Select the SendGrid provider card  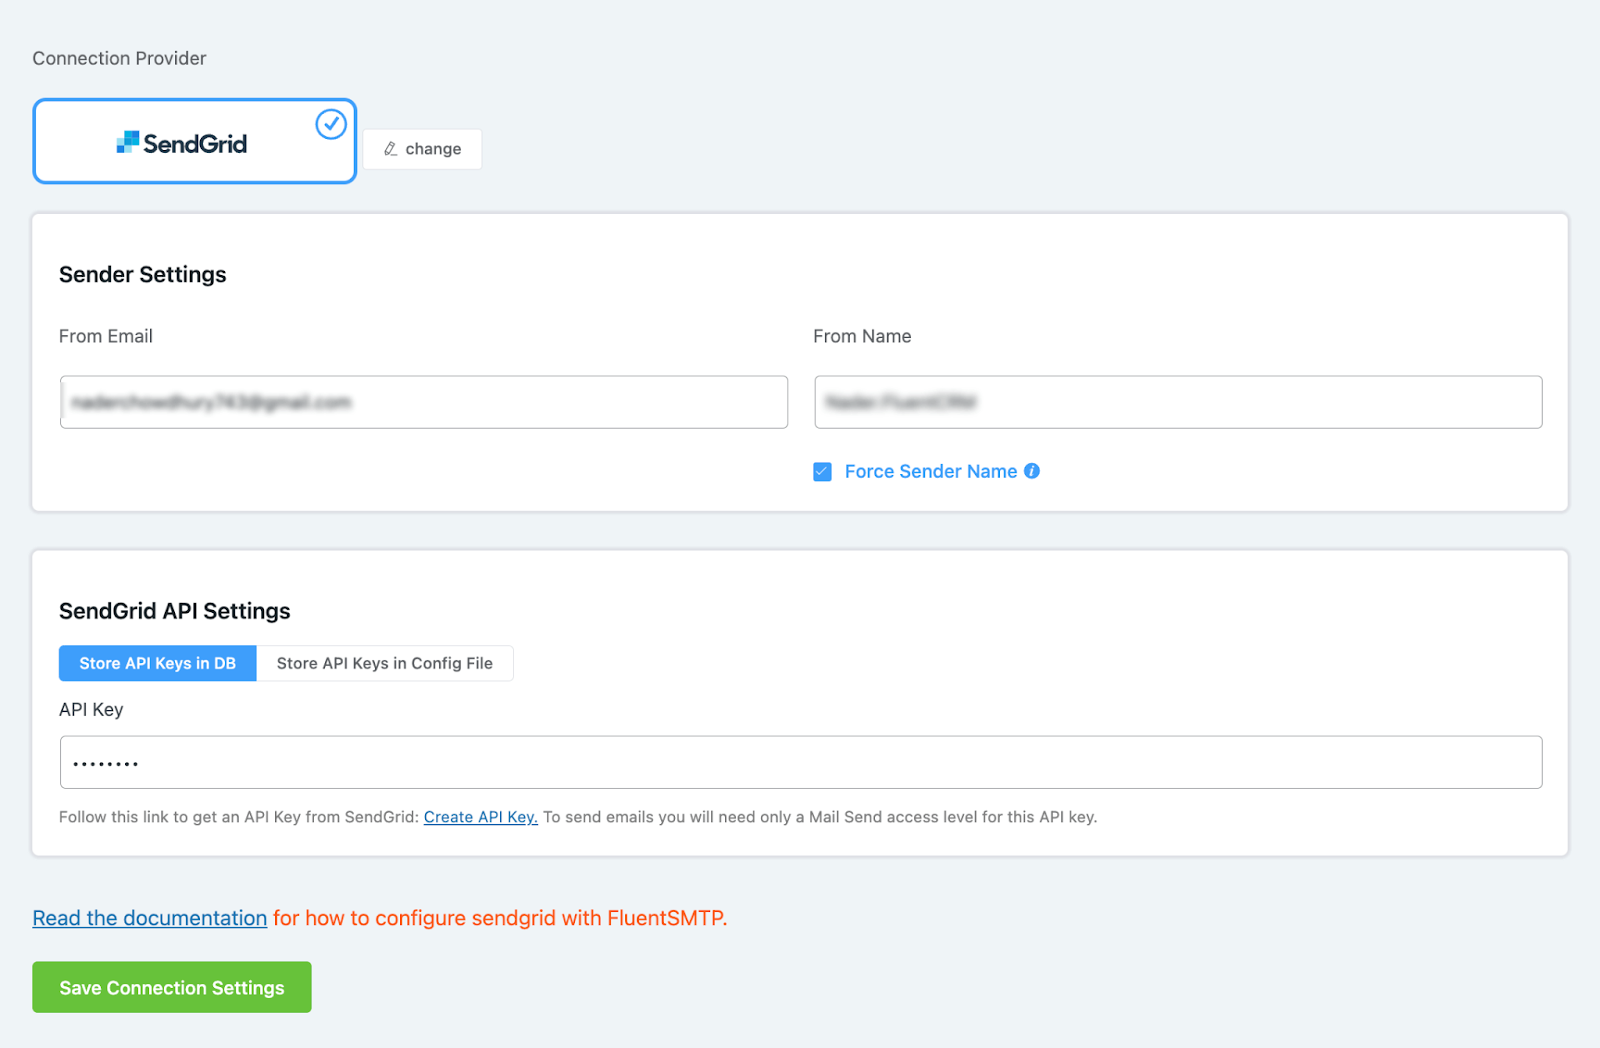tap(195, 141)
